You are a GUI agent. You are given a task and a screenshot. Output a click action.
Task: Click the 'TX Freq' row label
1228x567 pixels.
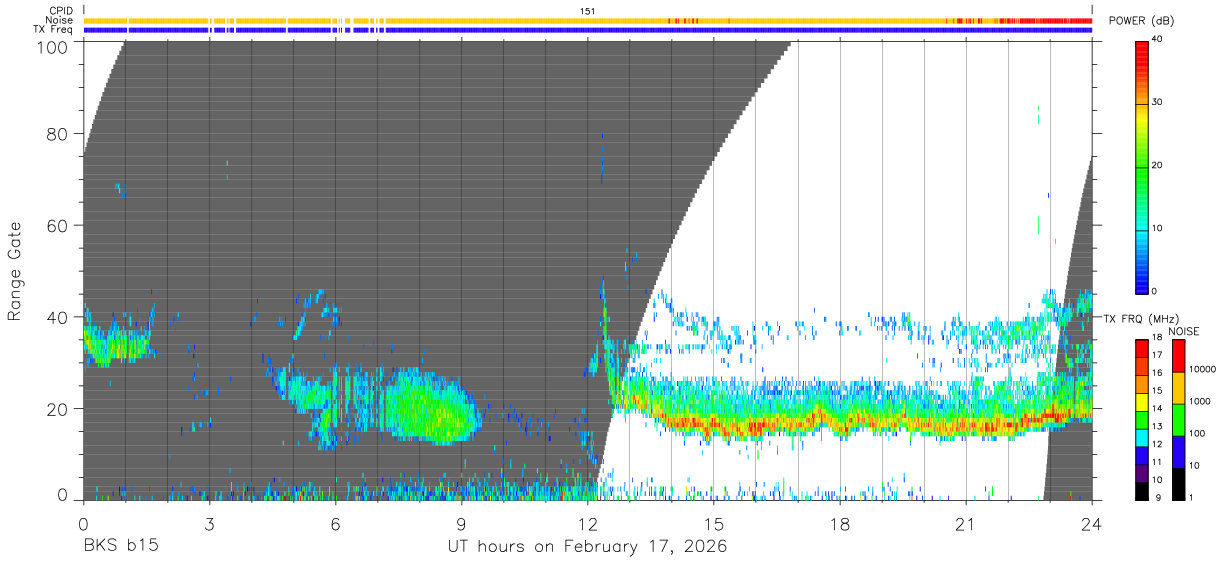[x=54, y=29]
